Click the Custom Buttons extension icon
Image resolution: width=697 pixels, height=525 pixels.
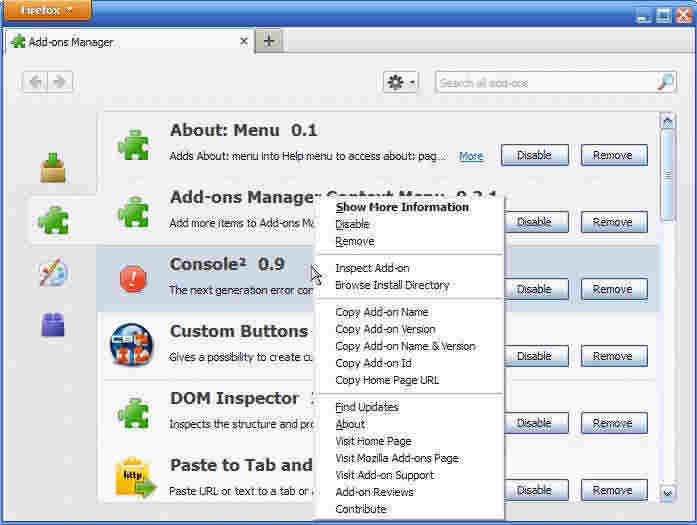132,345
